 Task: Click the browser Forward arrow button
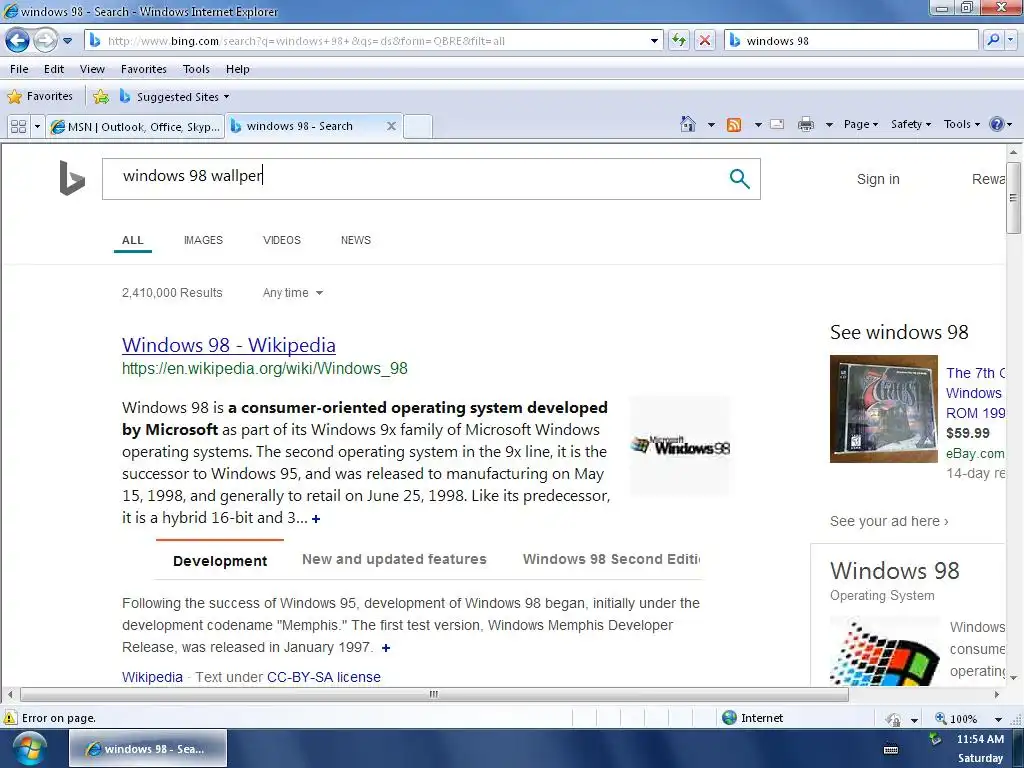pos(45,40)
